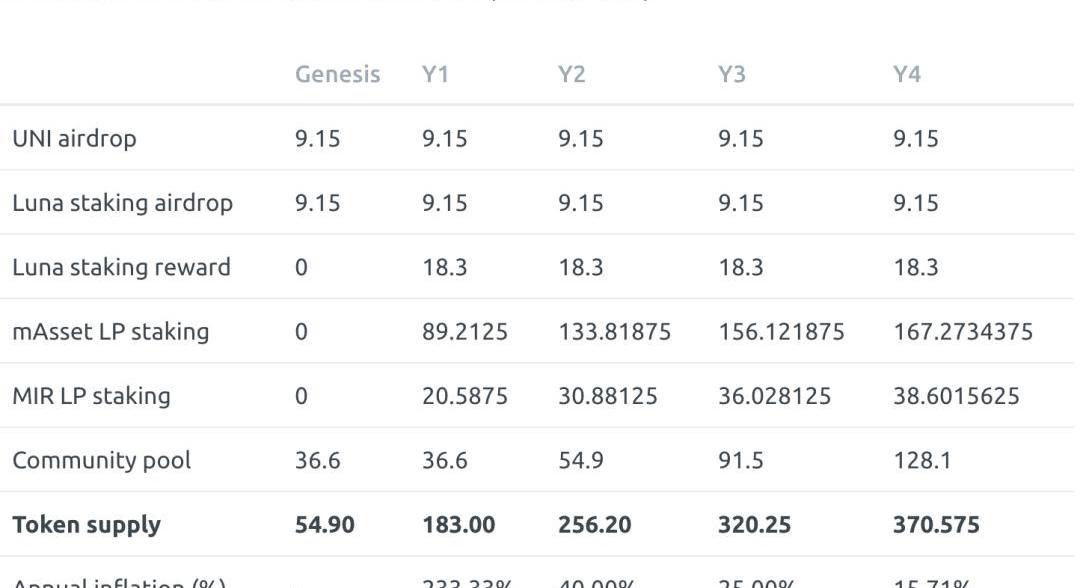Select the UNI airdrop row label
This screenshot has height=588, width=1080.
(74, 139)
